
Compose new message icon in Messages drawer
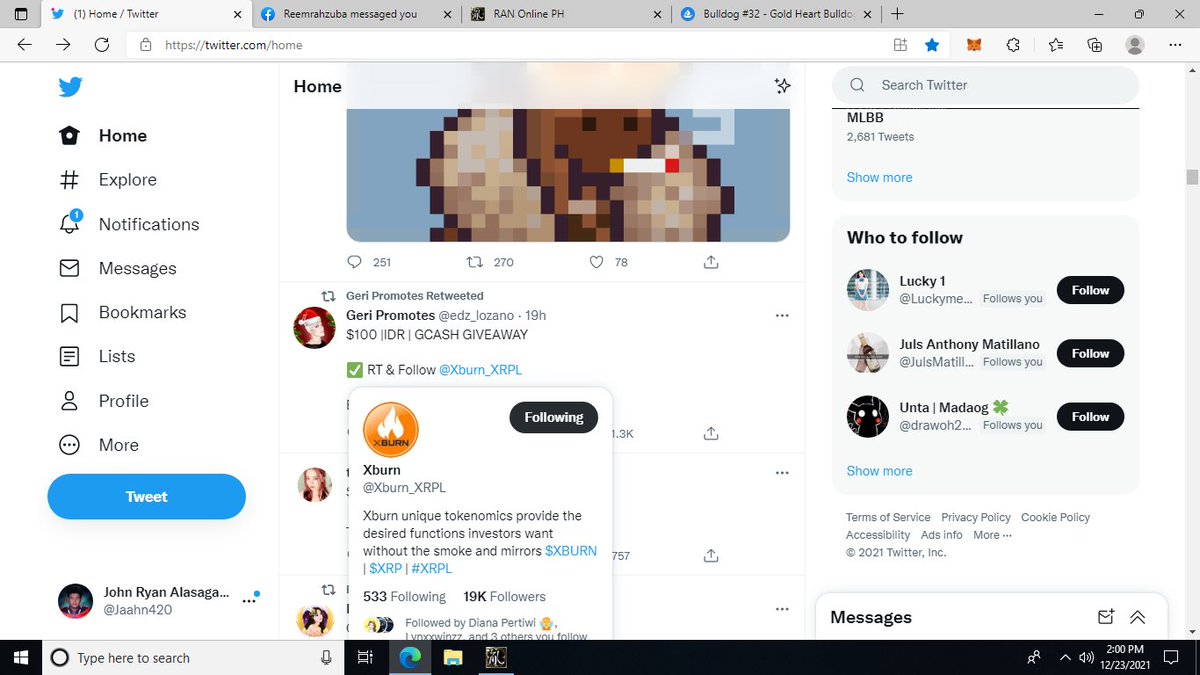[x=1106, y=617]
